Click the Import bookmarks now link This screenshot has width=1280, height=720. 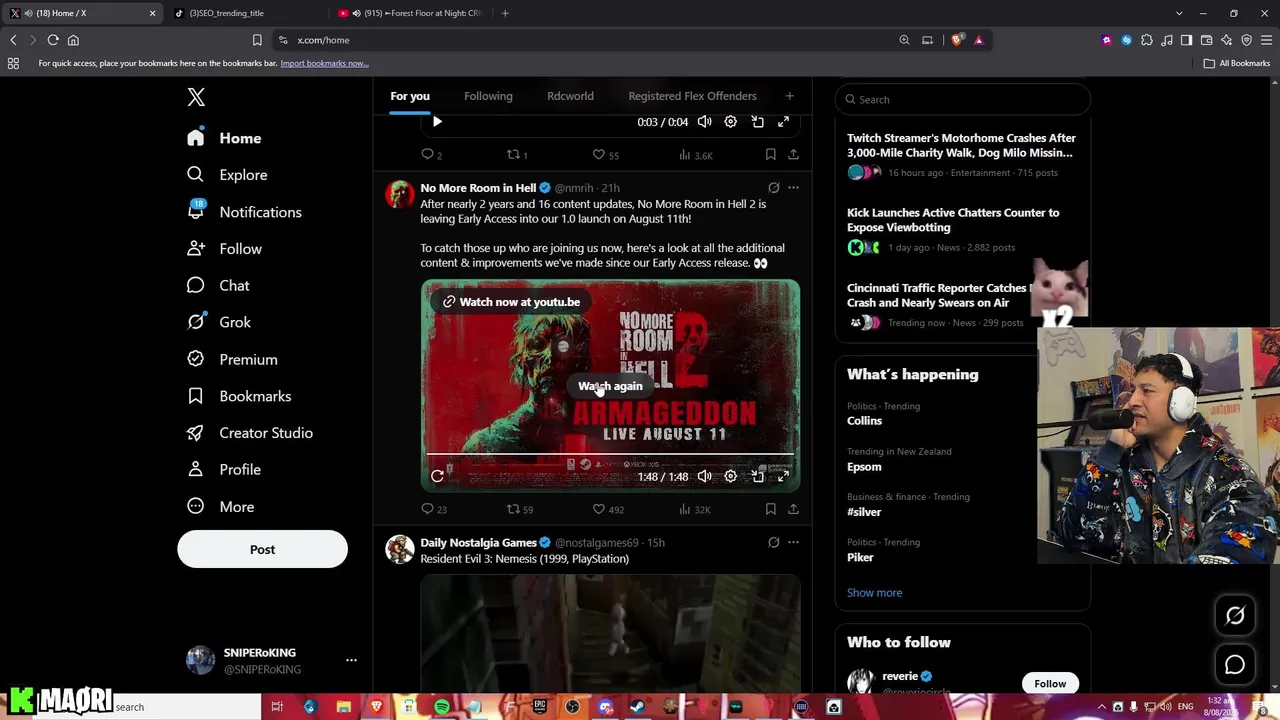[324, 63]
